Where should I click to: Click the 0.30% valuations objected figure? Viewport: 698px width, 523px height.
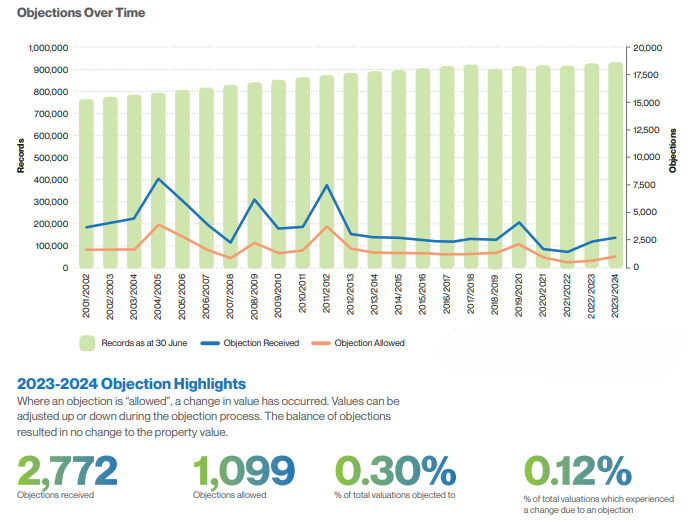coord(395,468)
